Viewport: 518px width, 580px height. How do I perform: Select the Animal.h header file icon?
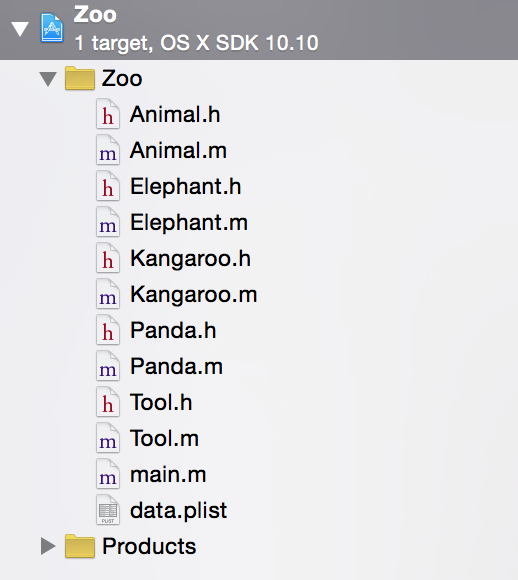(x=108, y=114)
